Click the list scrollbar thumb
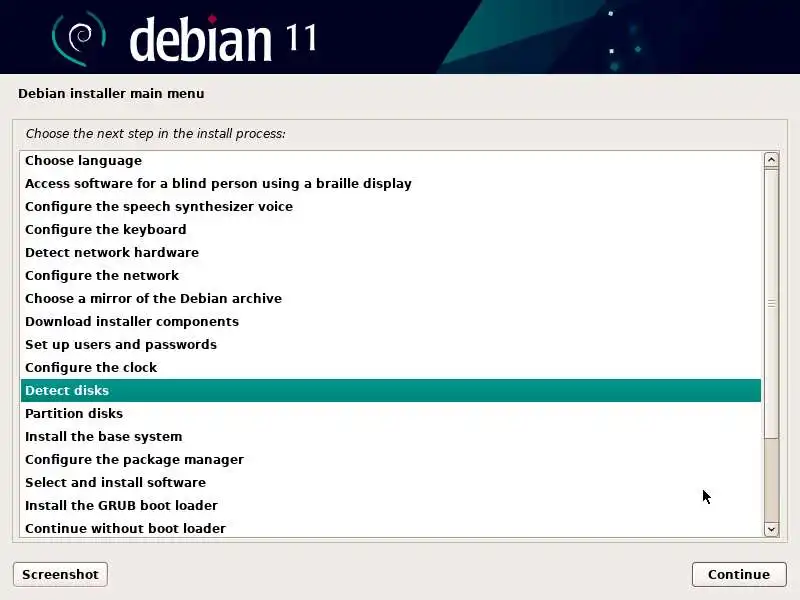Screen dimensions: 800x600 point(771,304)
